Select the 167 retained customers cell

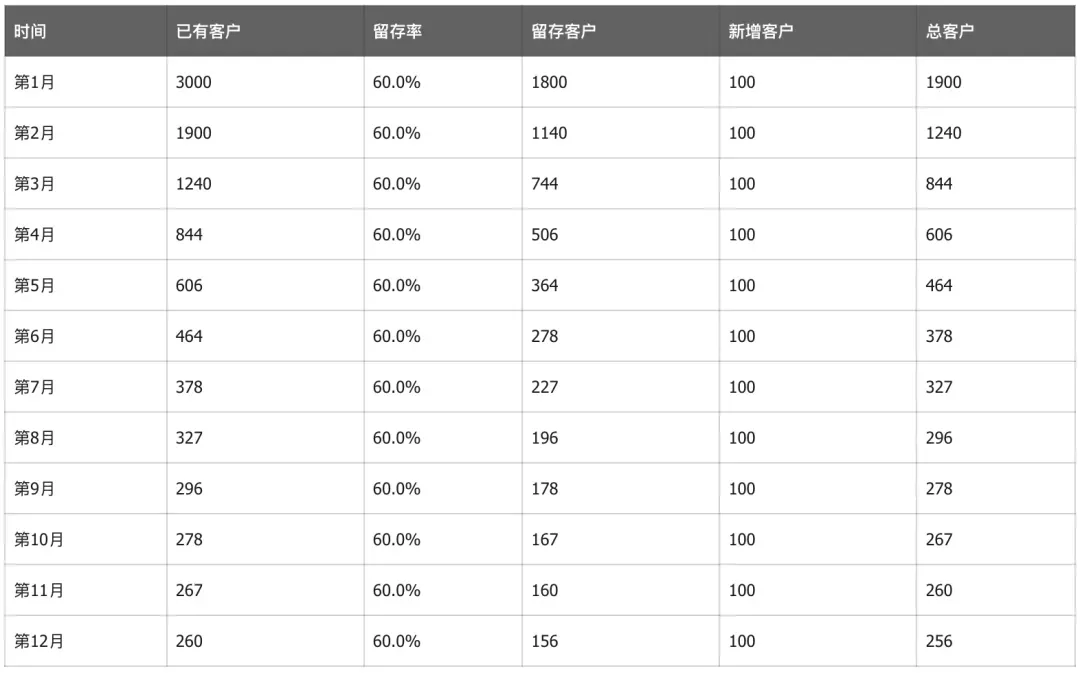545,540
